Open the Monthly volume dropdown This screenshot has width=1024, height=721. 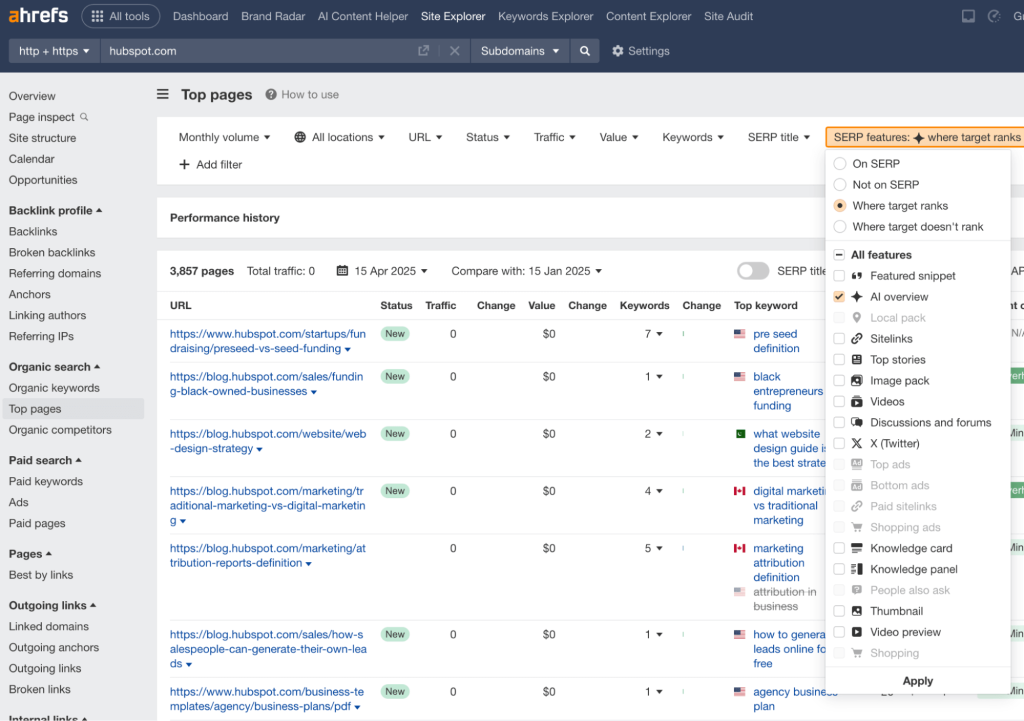coord(224,137)
